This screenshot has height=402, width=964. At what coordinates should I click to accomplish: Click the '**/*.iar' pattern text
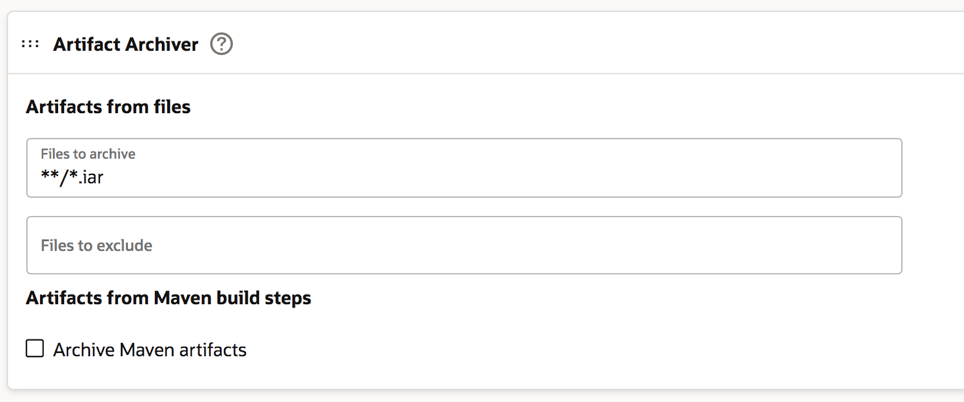tap(72, 178)
